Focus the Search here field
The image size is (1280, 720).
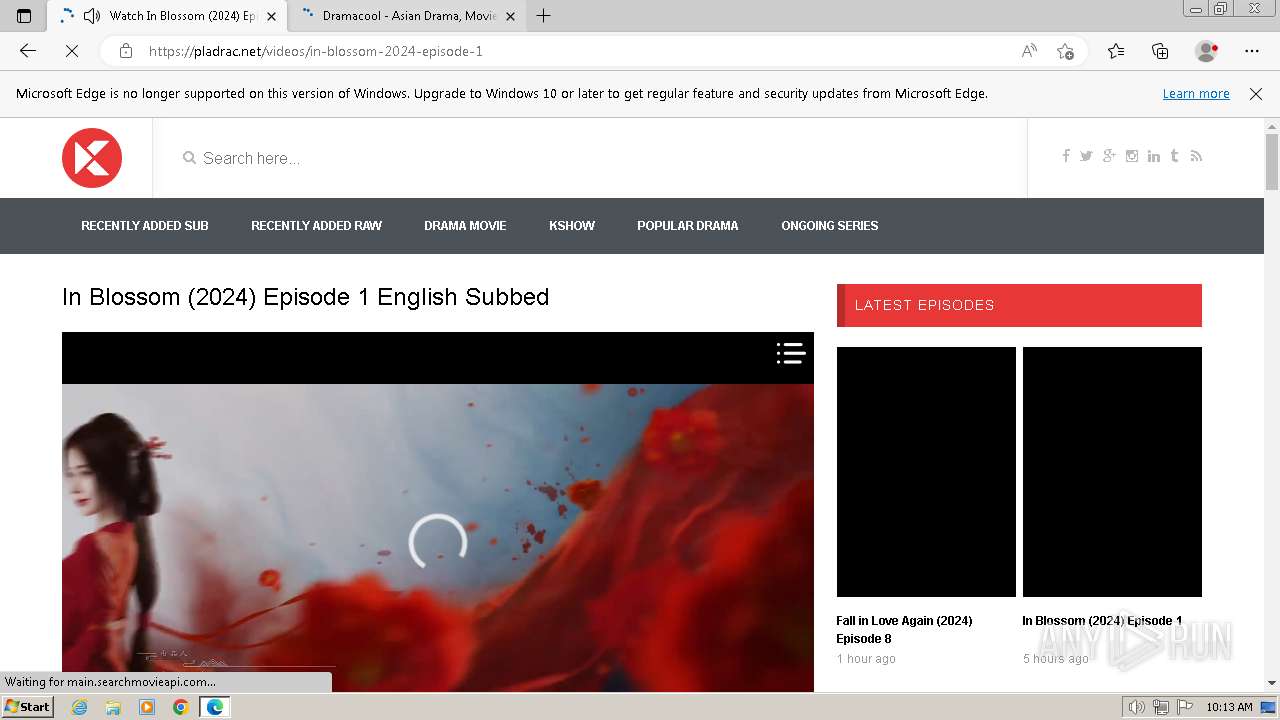click(x=590, y=158)
